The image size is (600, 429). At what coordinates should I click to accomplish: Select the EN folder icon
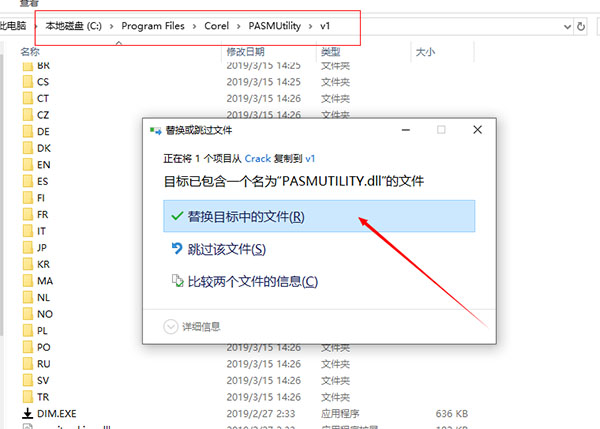[28, 165]
